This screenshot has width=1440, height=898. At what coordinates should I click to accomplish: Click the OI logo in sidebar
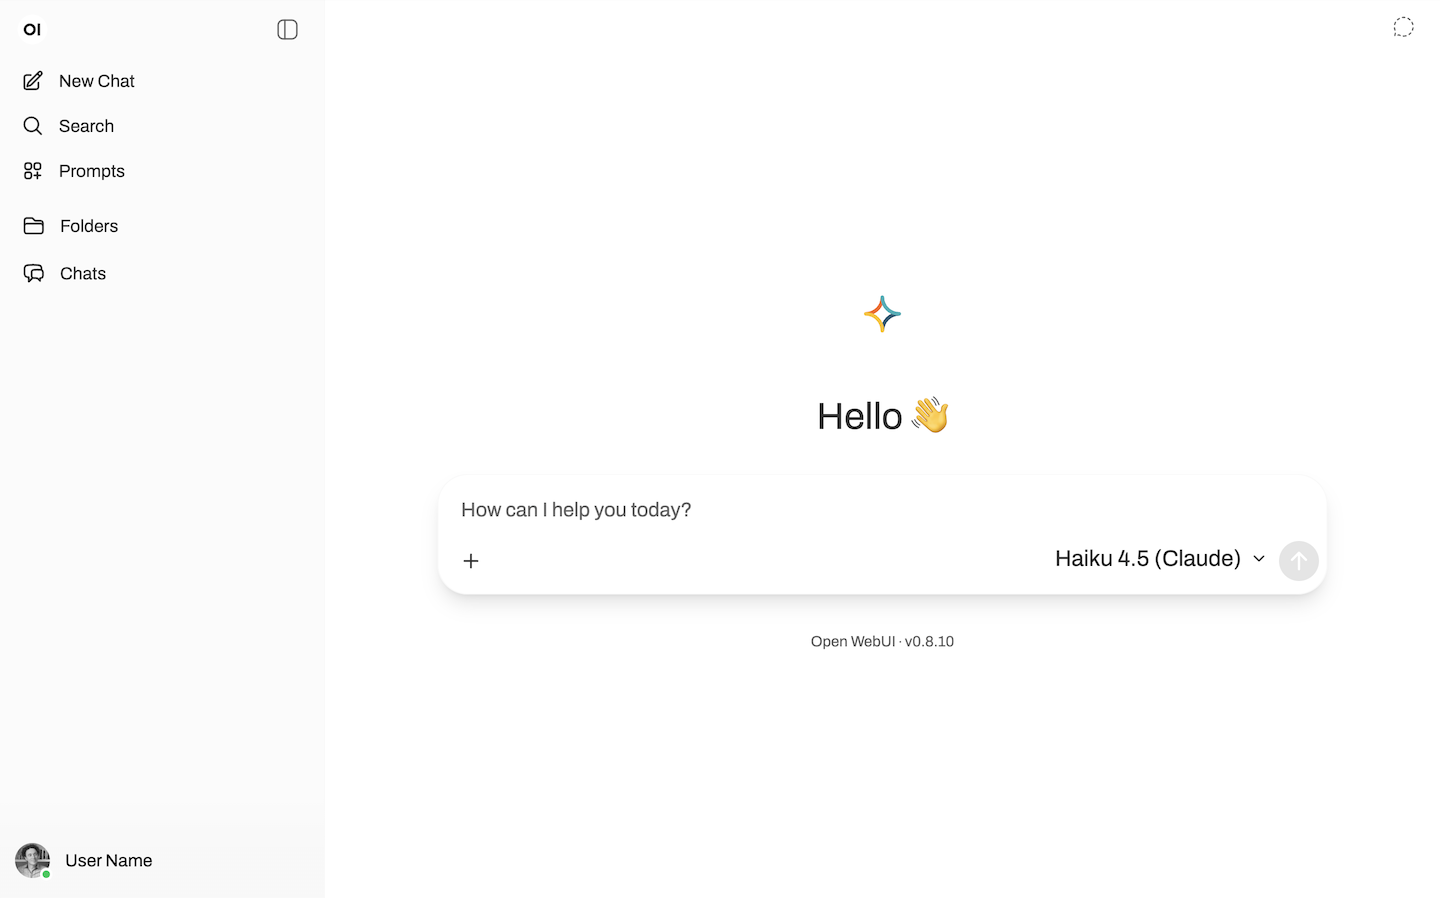click(x=32, y=30)
